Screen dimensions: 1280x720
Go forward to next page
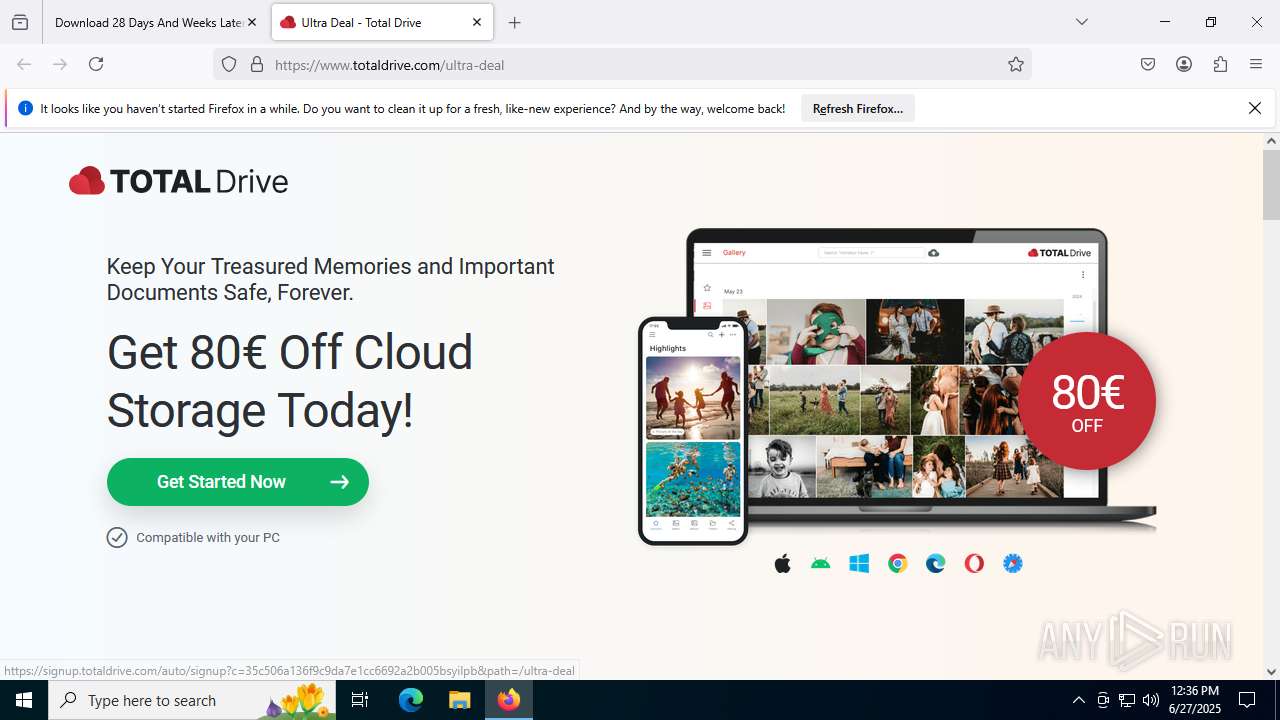pyautogui.click(x=60, y=64)
